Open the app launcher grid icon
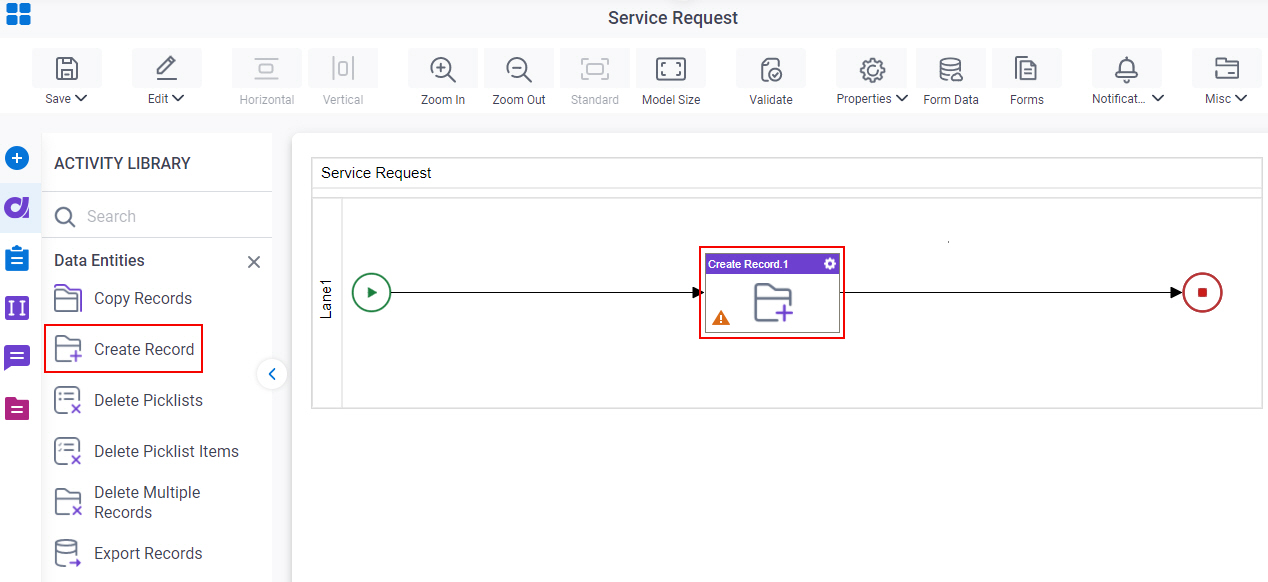Image resolution: width=1268 pixels, height=582 pixels. point(18,14)
